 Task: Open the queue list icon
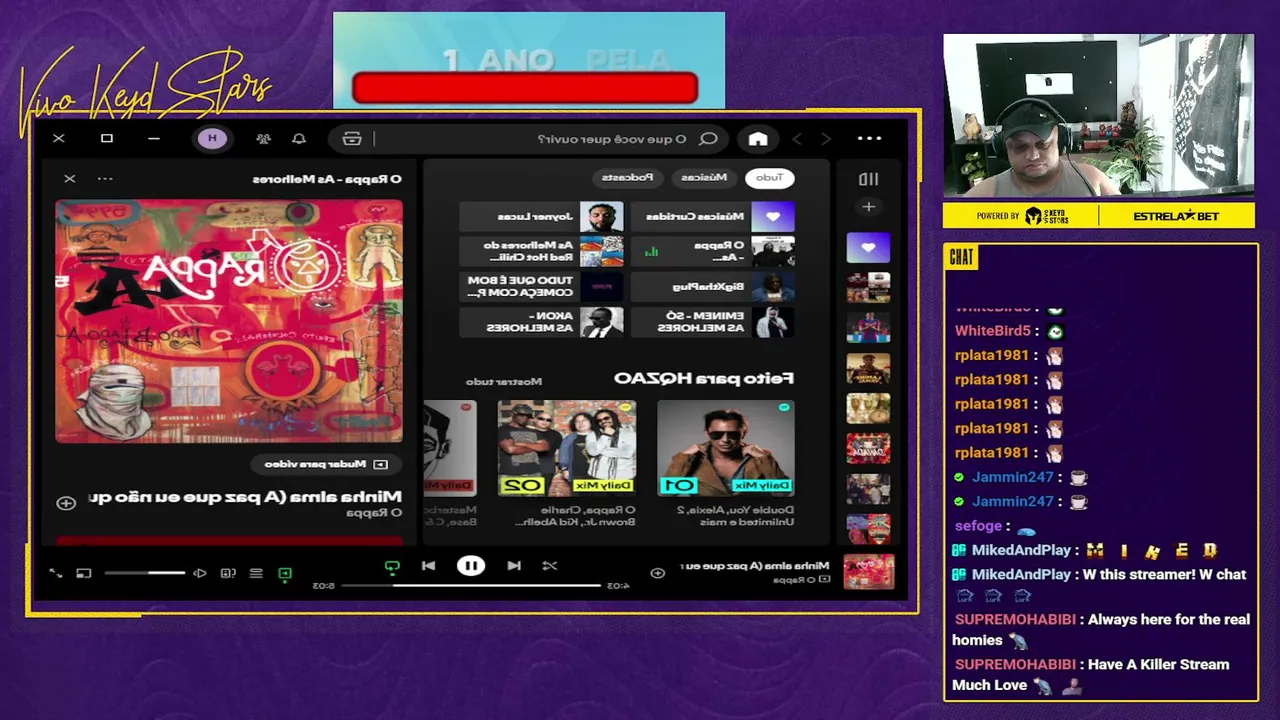coord(256,574)
